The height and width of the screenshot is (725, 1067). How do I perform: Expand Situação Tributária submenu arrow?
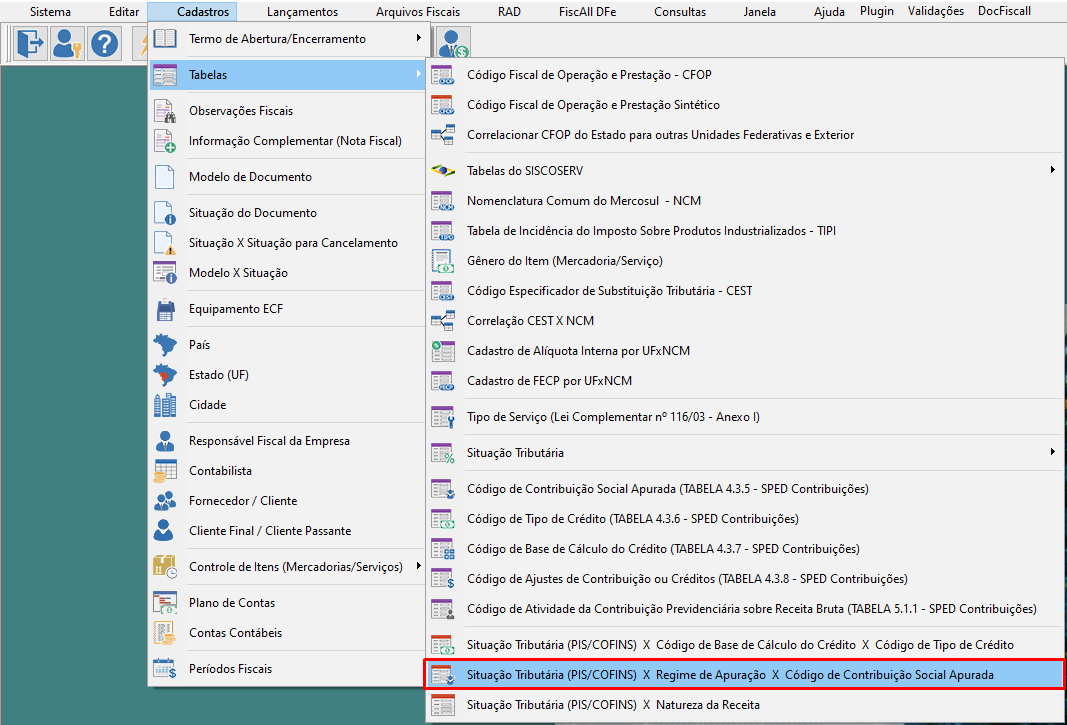[x=1052, y=452]
